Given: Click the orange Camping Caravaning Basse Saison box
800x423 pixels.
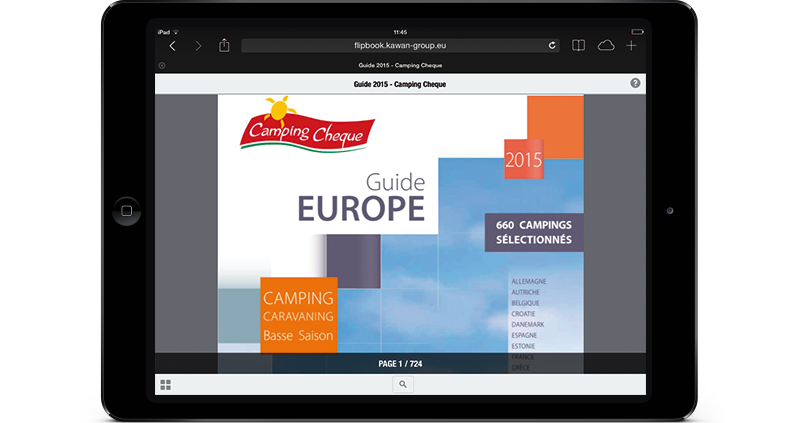Looking at the screenshot, I should click(x=298, y=315).
